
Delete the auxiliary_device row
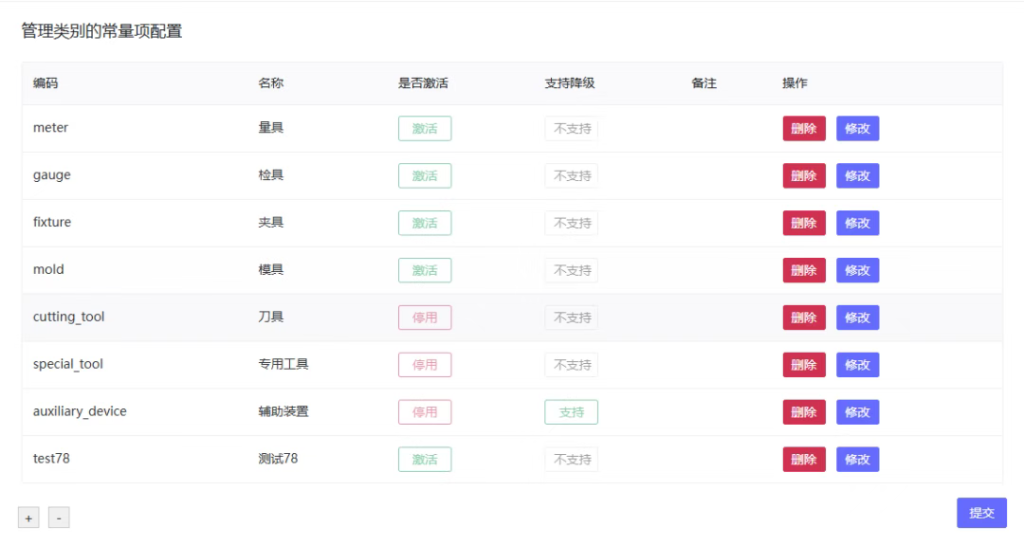click(x=804, y=412)
